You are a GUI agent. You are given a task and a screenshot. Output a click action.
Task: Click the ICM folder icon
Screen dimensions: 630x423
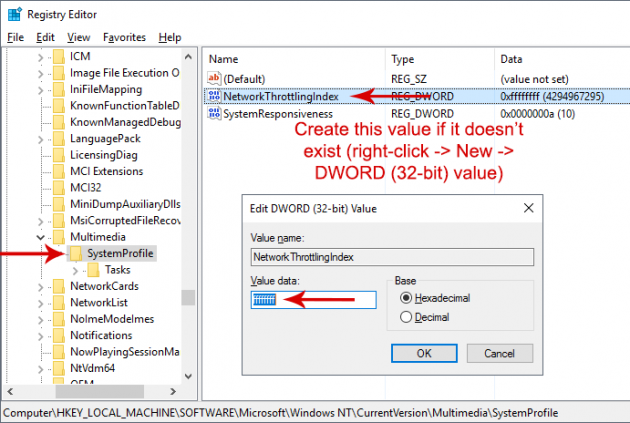click(59, 56)
